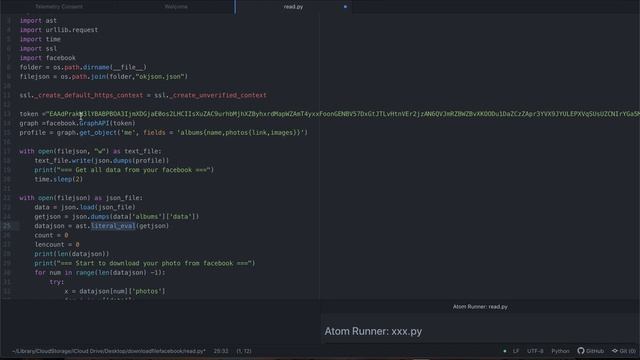Click the 'import ssl' line
The image size is (640, 360).
click(x=38, y=49)
